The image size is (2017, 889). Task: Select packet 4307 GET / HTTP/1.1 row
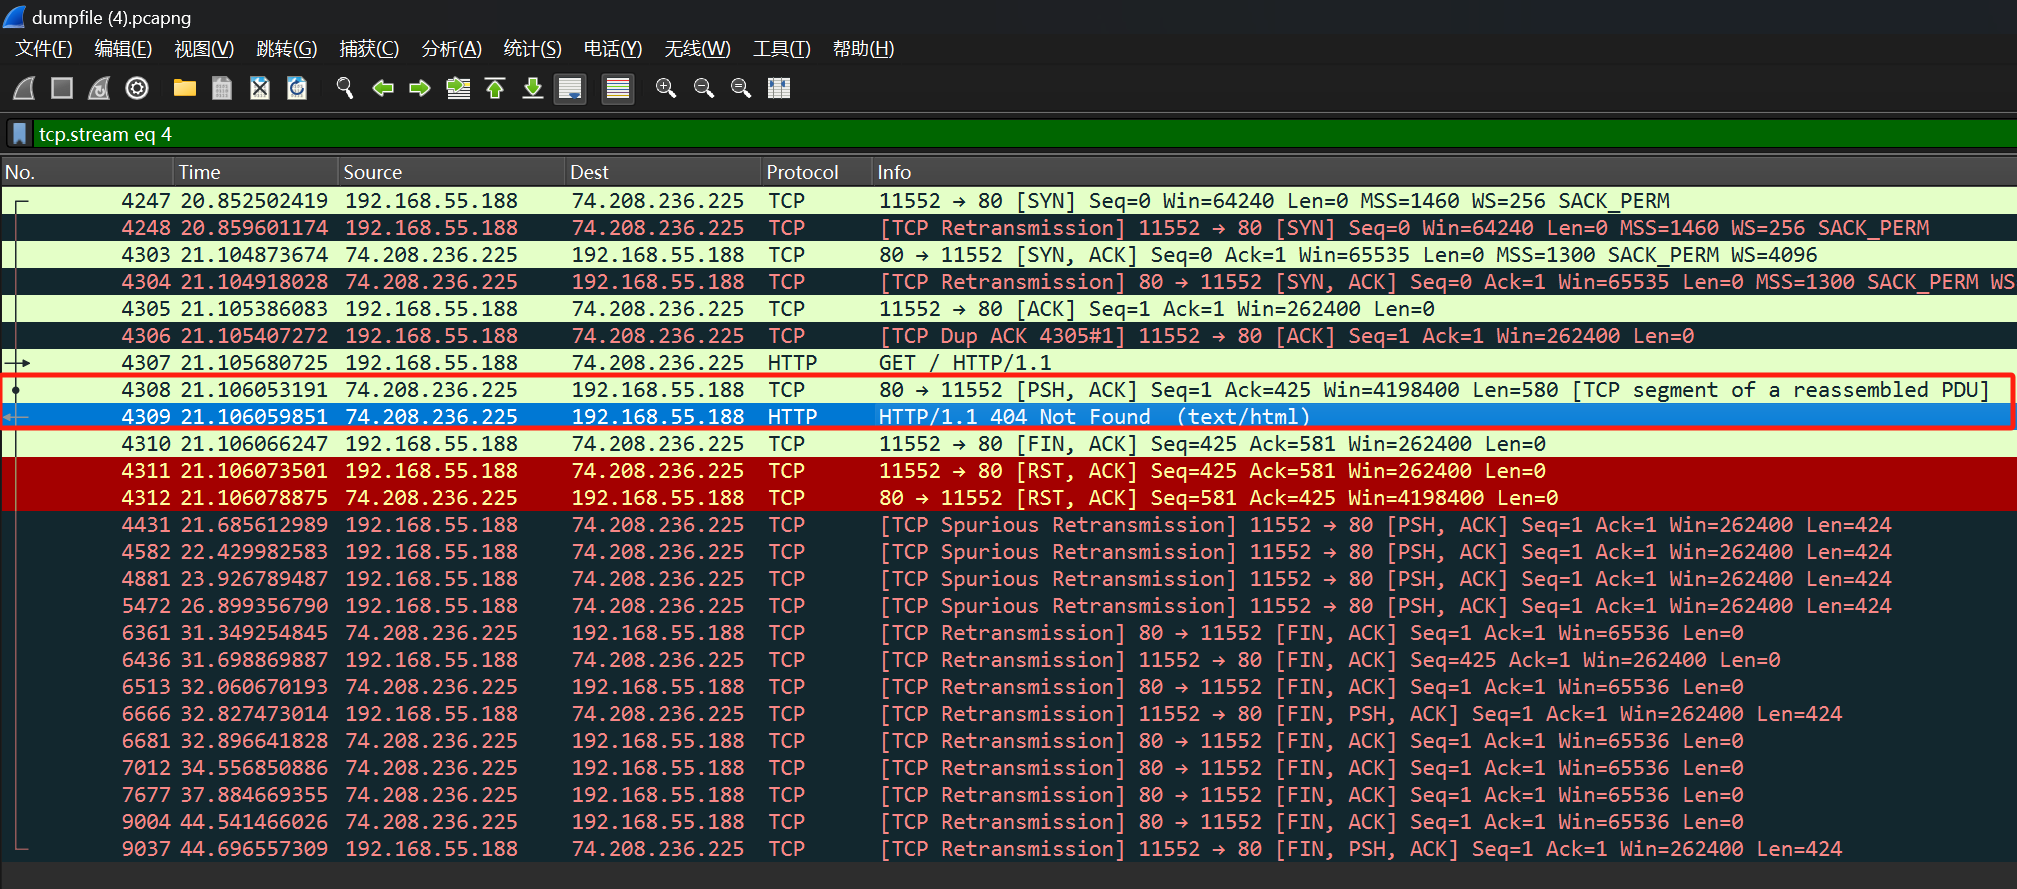point(1000,363)
